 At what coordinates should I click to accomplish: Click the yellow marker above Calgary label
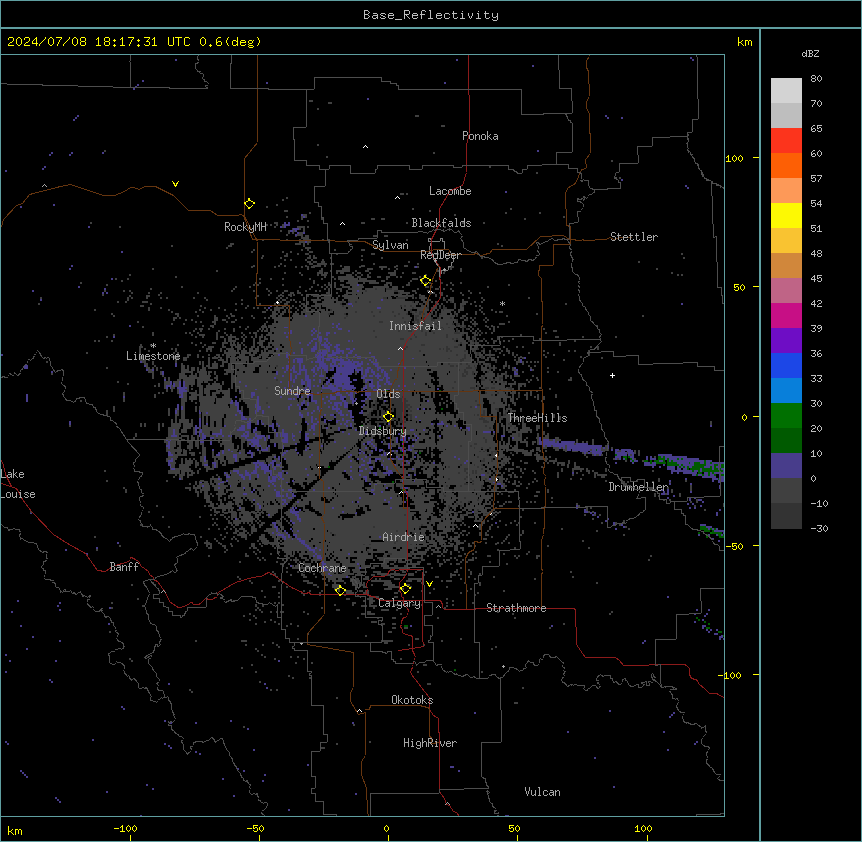(405, 589)
